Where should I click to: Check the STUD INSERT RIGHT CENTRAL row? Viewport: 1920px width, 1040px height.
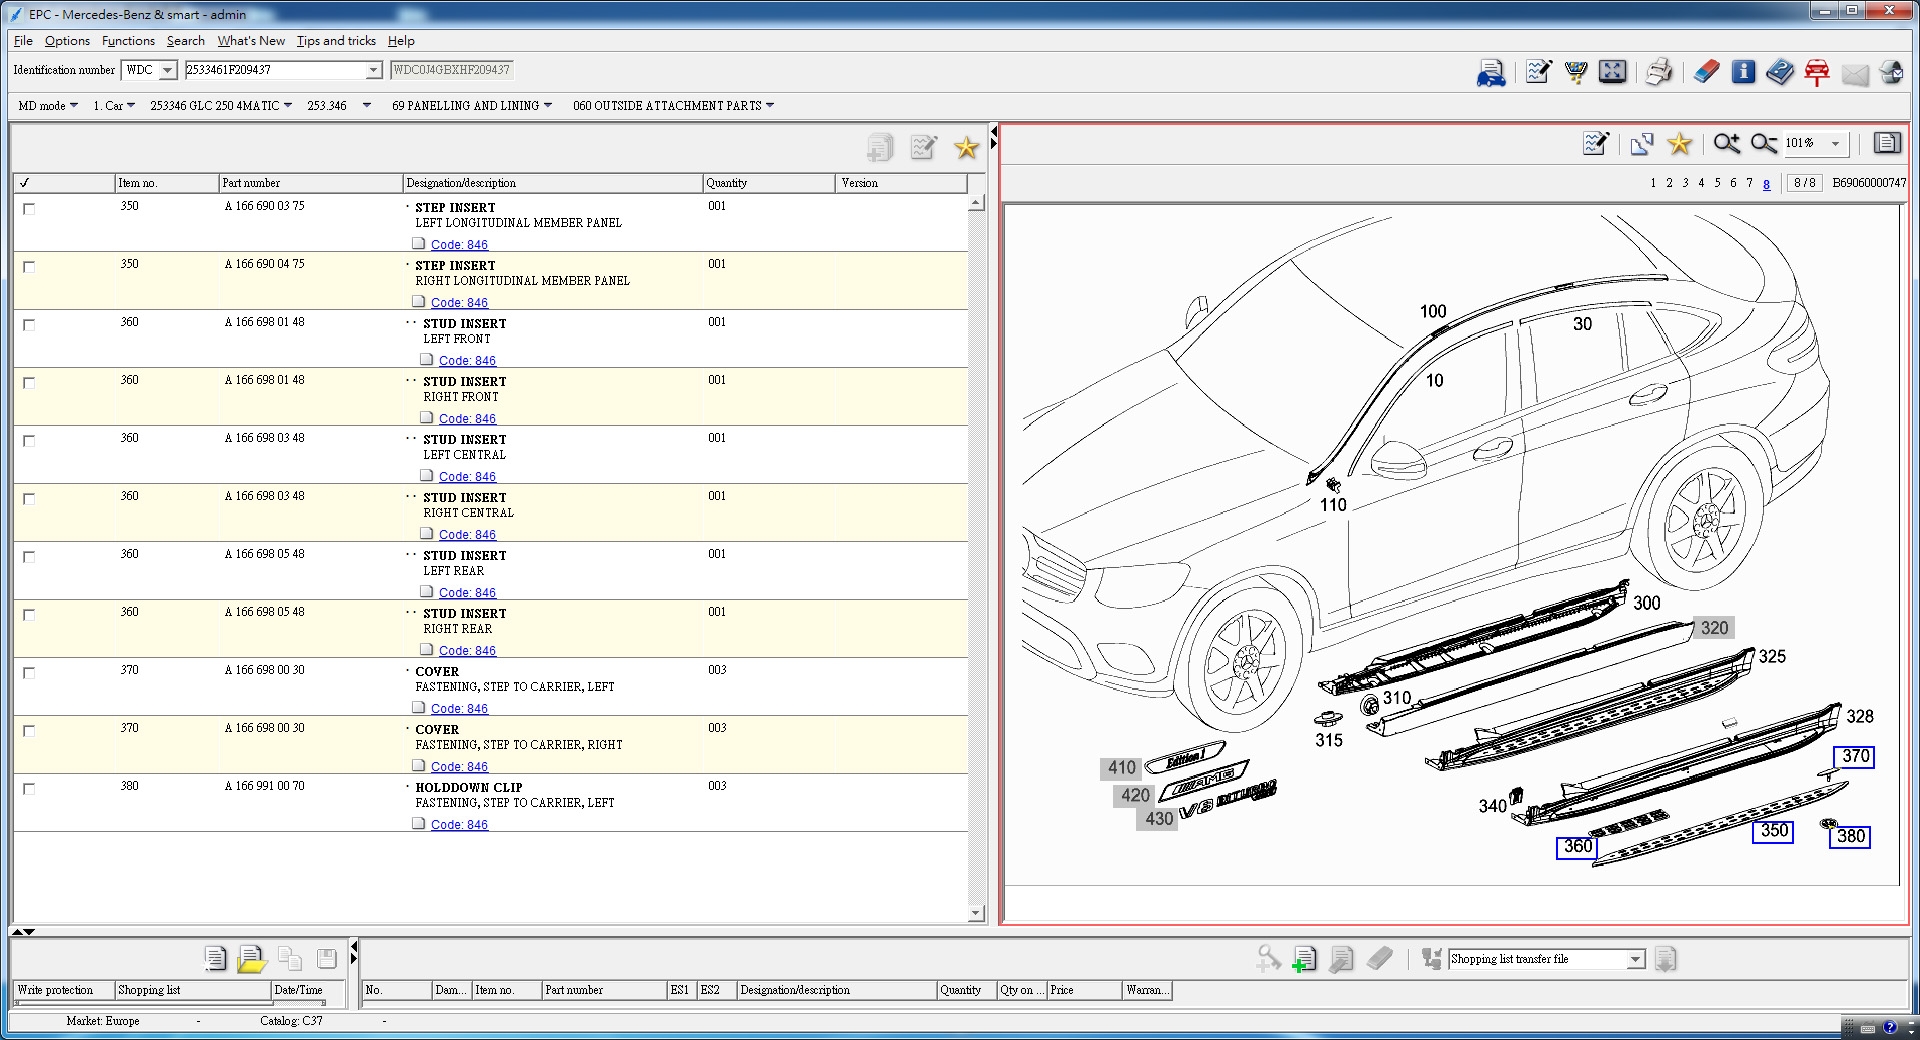[29, 499]
